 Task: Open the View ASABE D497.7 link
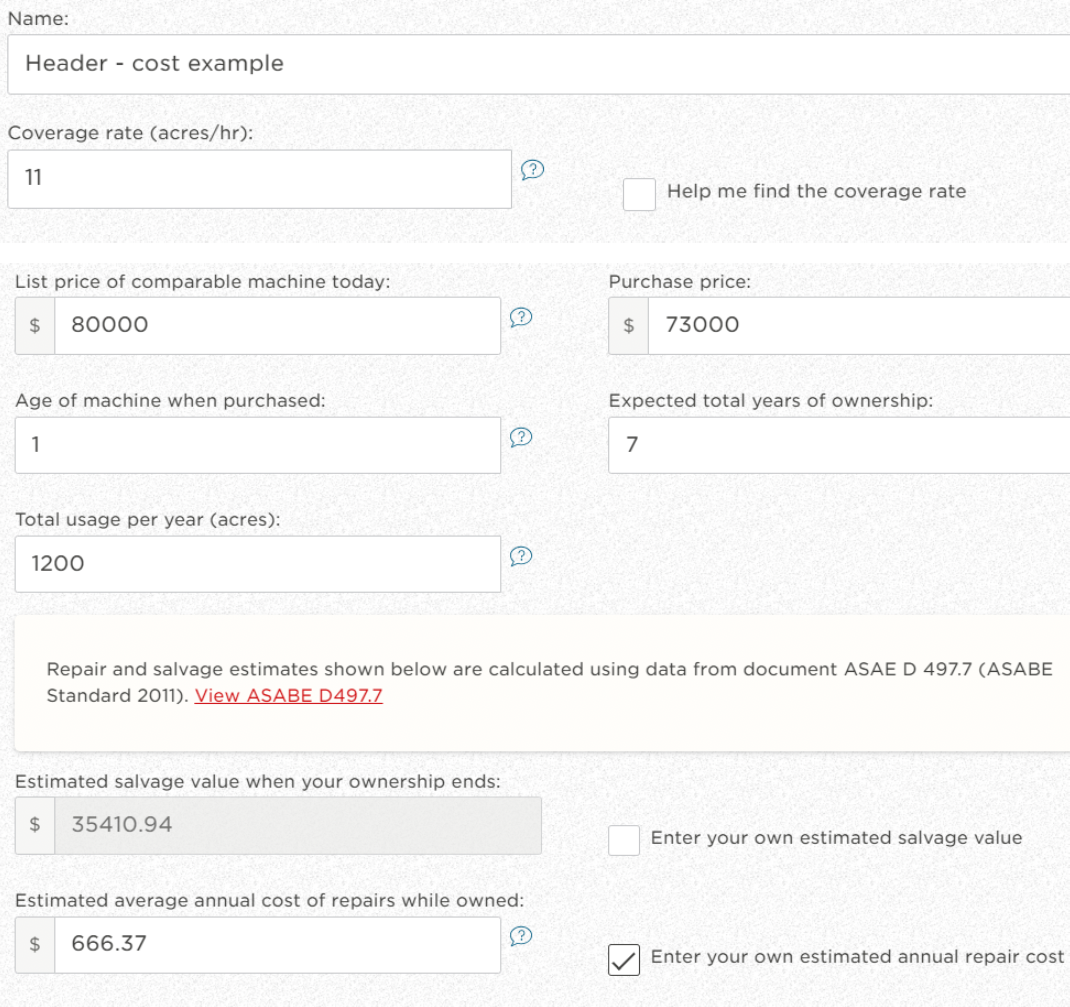pos(288,696)
